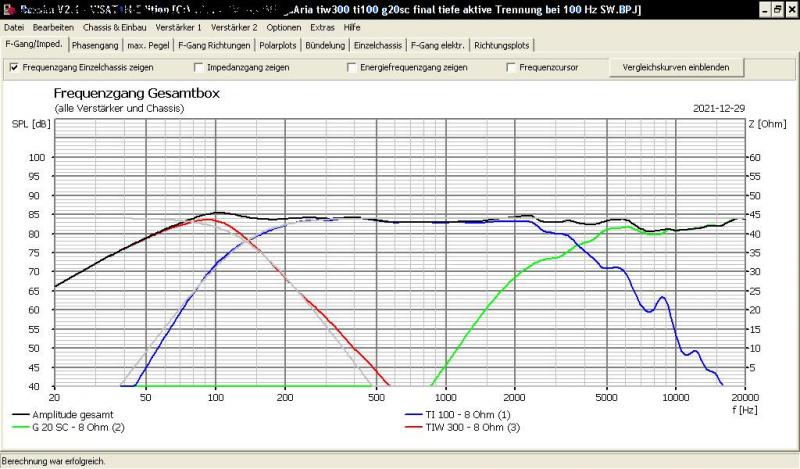Click the red TIW 300 legend line
Viewport: 800px width, 469px height.
(x=413, y=428)
